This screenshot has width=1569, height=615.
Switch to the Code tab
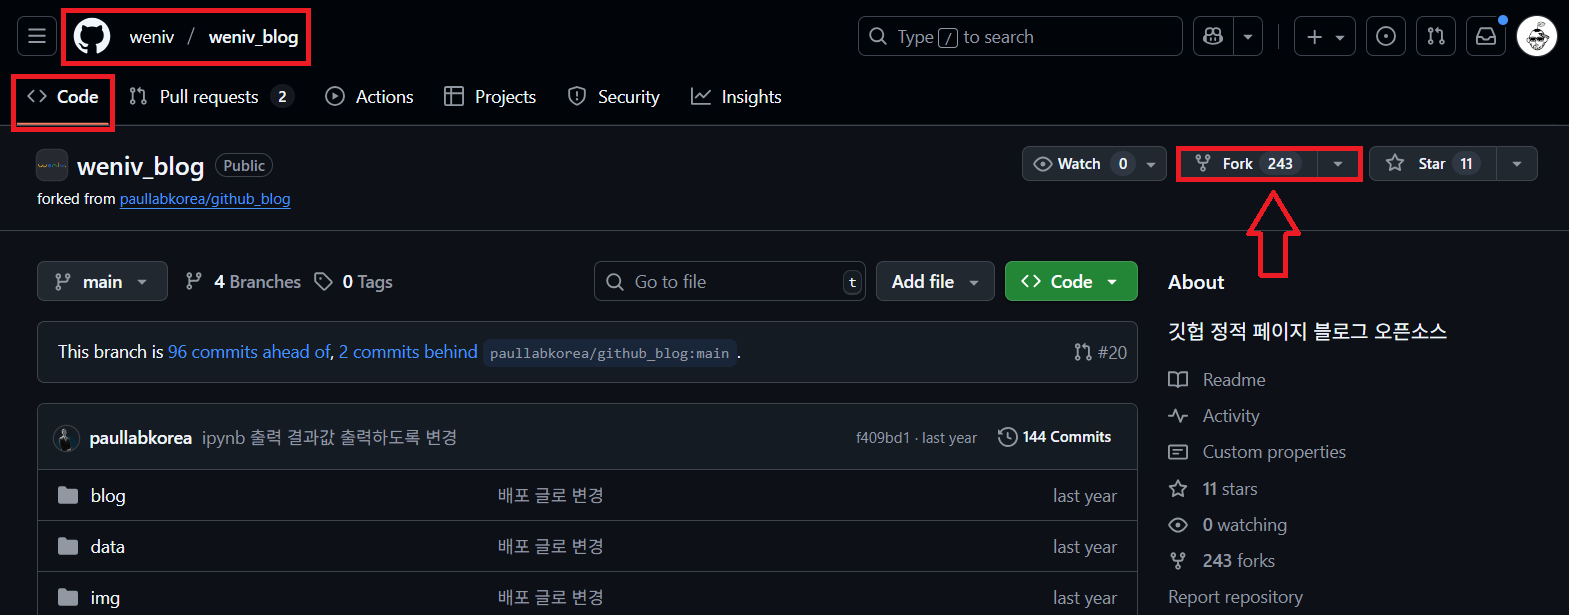[x=63, y=97]
